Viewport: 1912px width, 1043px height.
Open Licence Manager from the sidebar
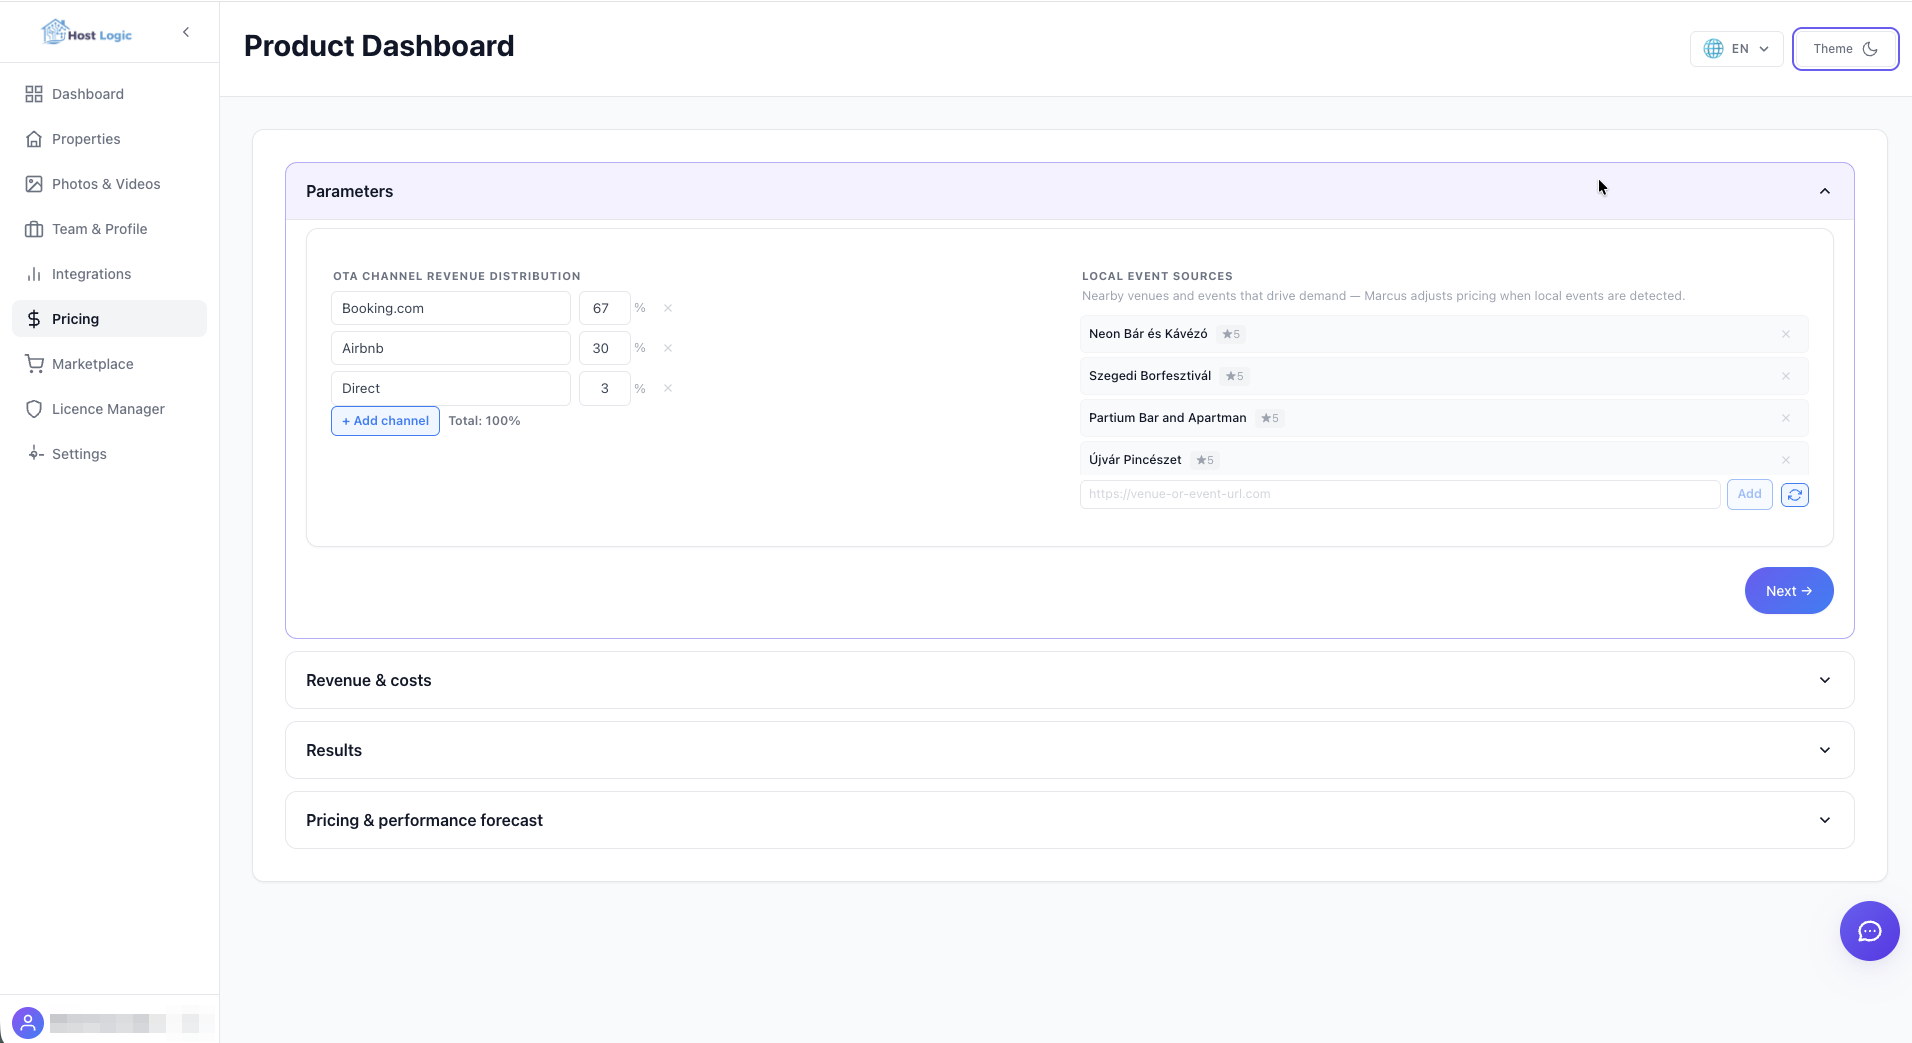[x=109, y=409]
